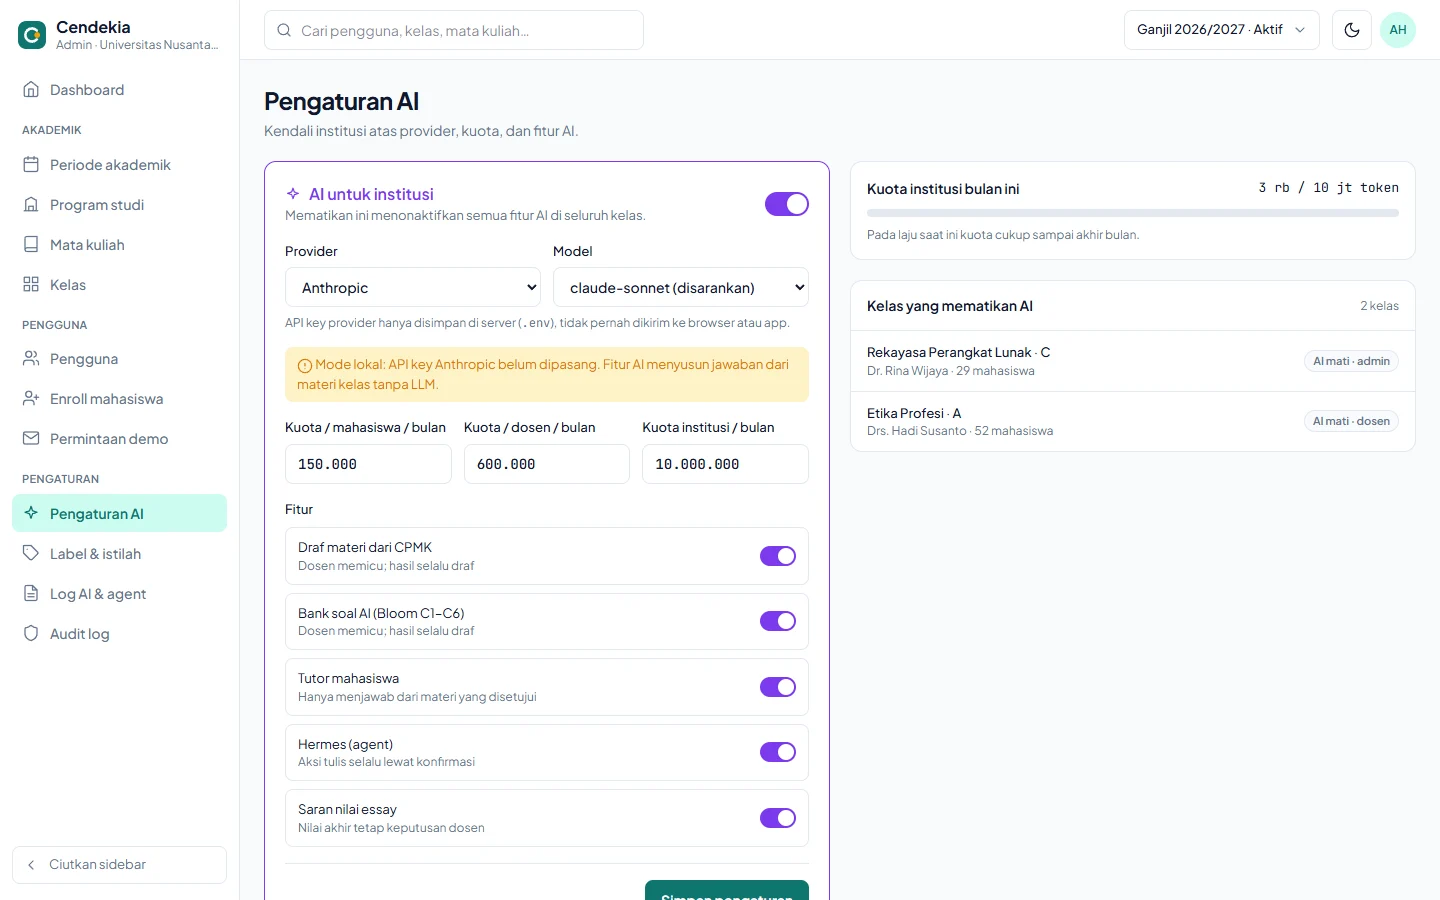The width and height of the screenshot is (1440, 900).
Task: Turn off Hermes (agent) toggle
Action: click(x=778, y=752)
